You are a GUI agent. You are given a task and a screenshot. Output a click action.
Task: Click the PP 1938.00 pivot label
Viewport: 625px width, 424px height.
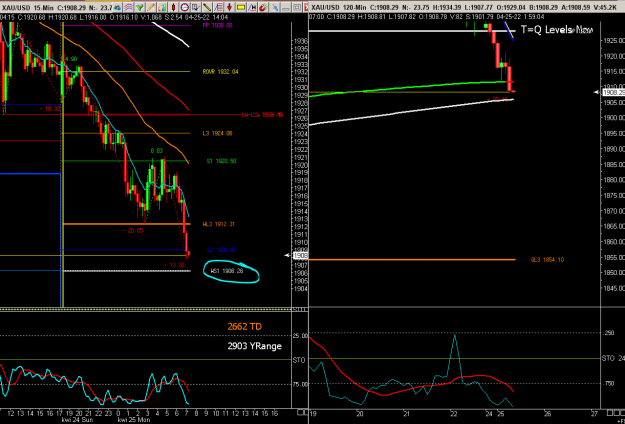tap(217, 26)
